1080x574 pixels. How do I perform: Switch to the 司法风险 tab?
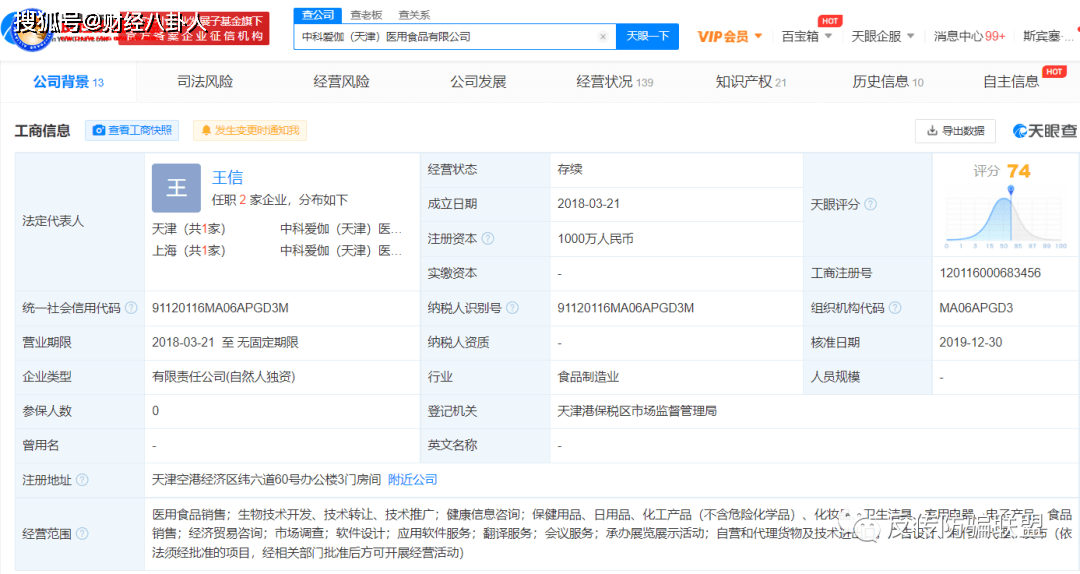click(x=205, y=82)
